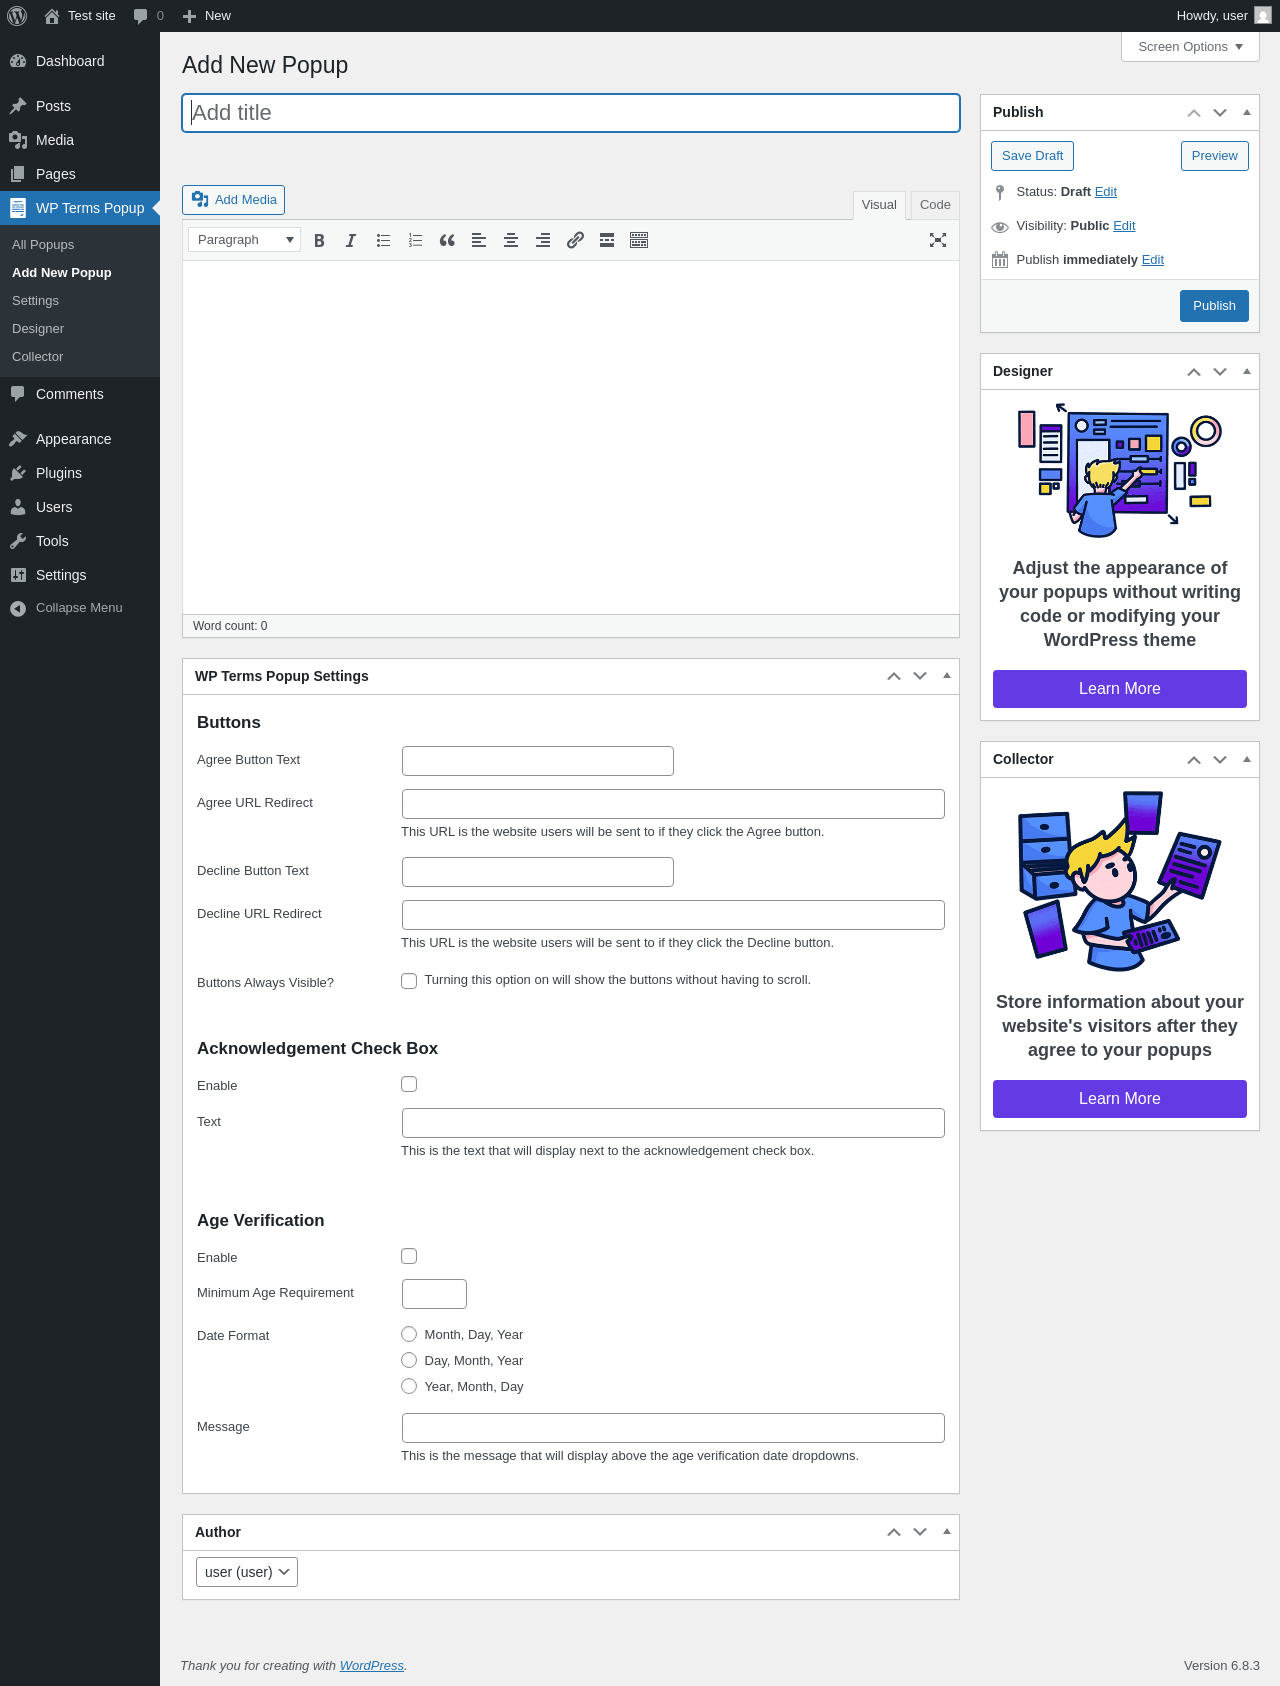Viewport: 1280px width, 1686px height.
Task: Toggle italic formatting in editor toolbar
Action: (351, 240)
